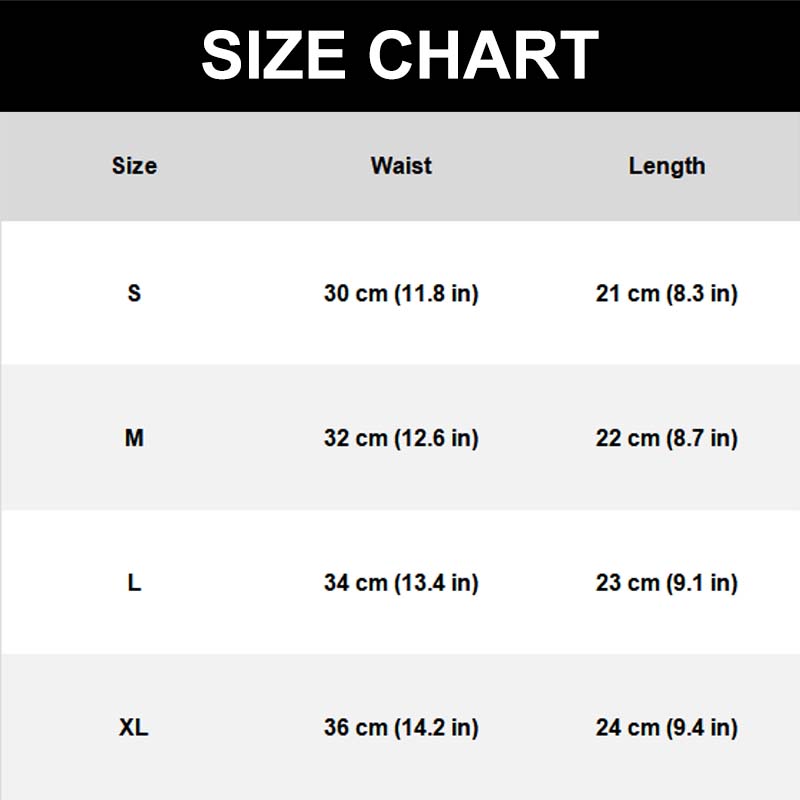Click the 14.2 in waist conversion
Image resolution: width=800 pixels, height=800 pixels.
coord(437,728)
